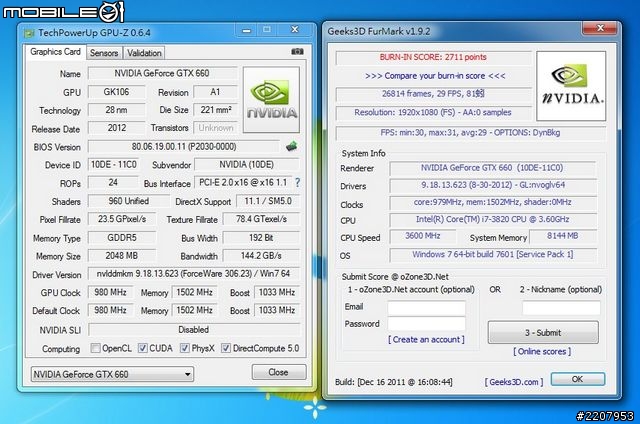Click the CPU Speed value 3600 MHz
The image size is (640, 424).
point(423,236)
